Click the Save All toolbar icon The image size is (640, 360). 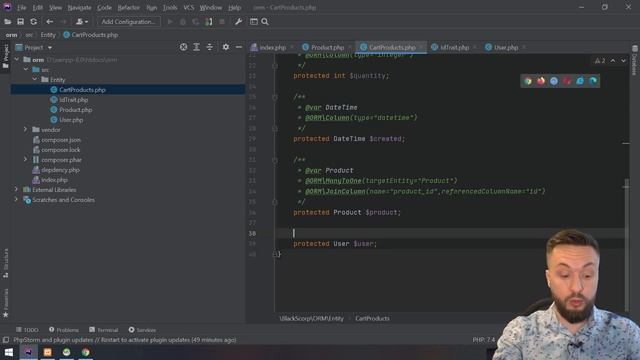tap(20, 22)
